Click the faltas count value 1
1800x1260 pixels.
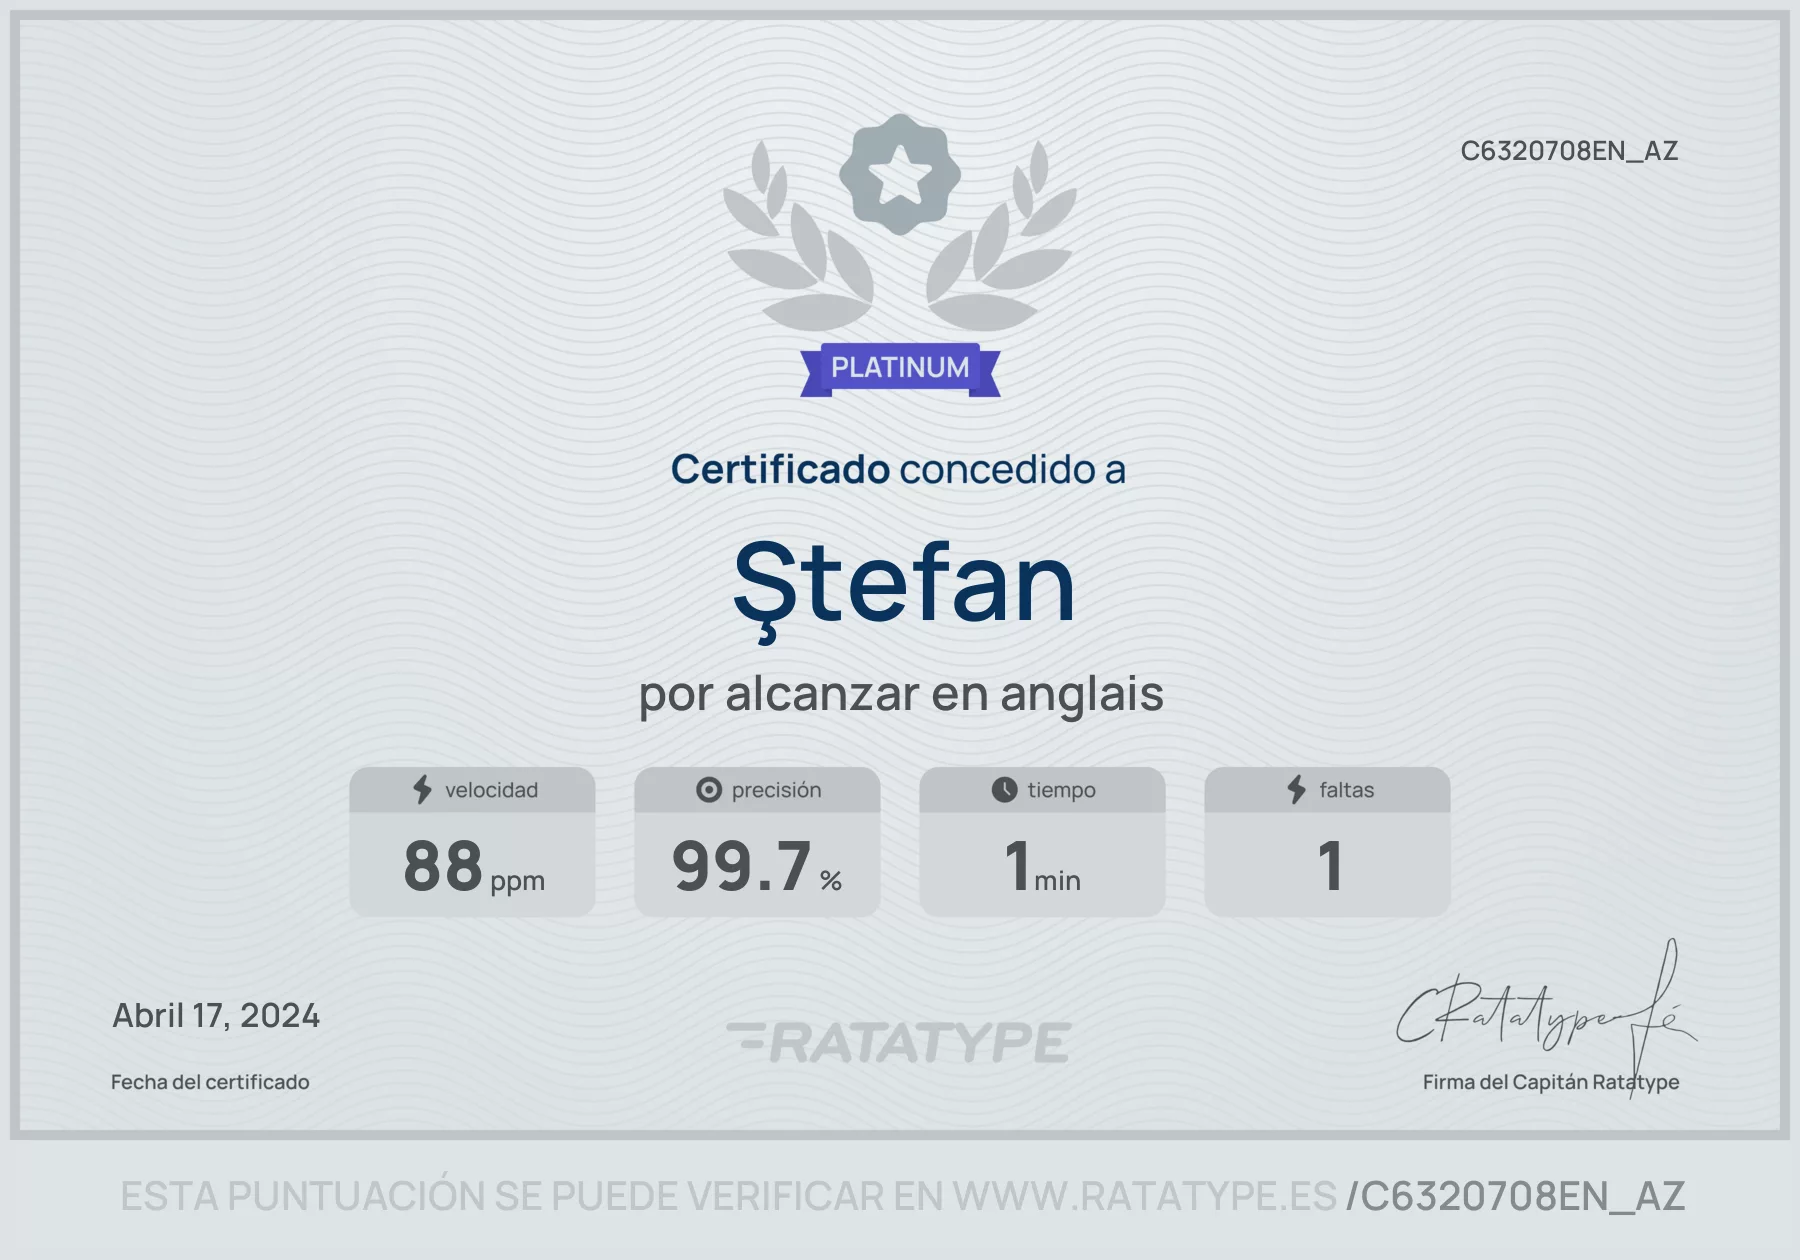click(x=1329, y=866)
